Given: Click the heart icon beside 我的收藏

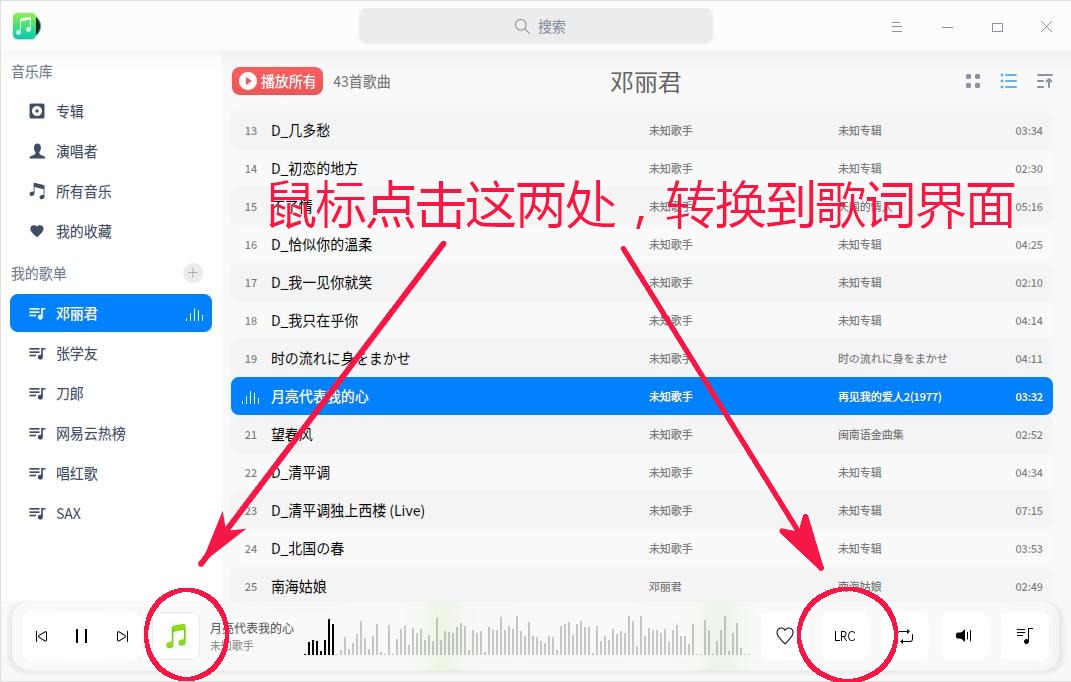Looking at the screenshot, I should [x=37, y=231].
